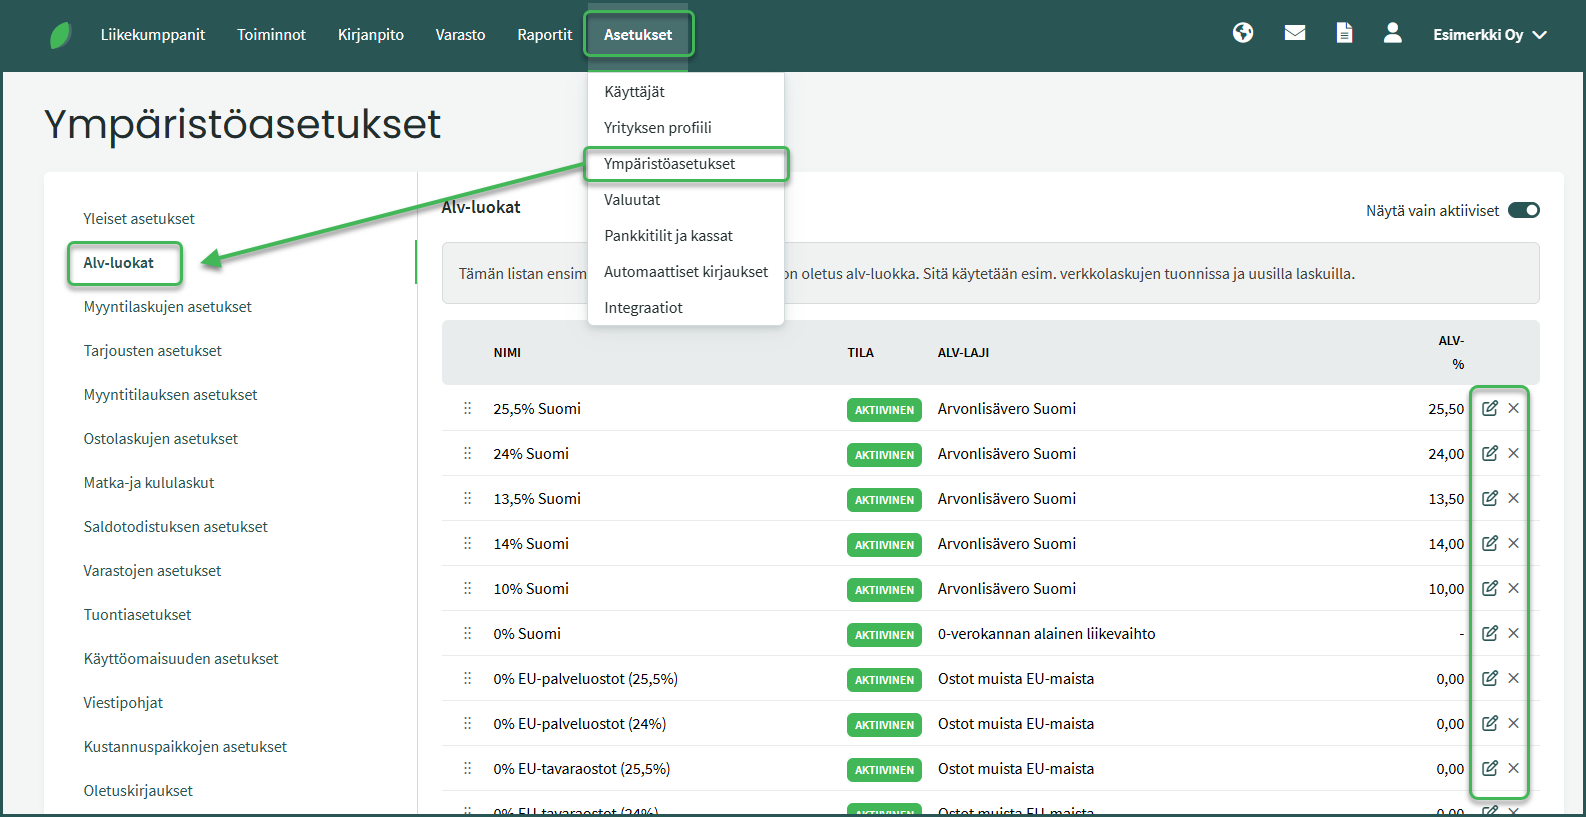Click drag handle for 14% Suomi row
The height and width of the screenshot is (817, 1586).
[467, 543]
